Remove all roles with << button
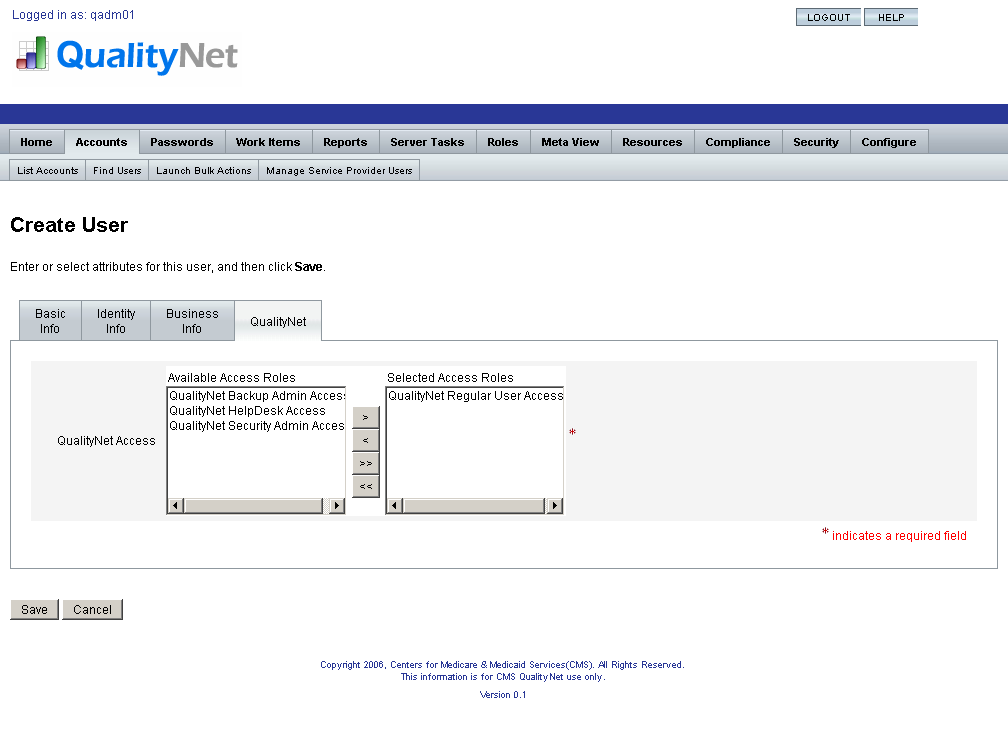Viewport: 1008px width, 731px height. 366,487
